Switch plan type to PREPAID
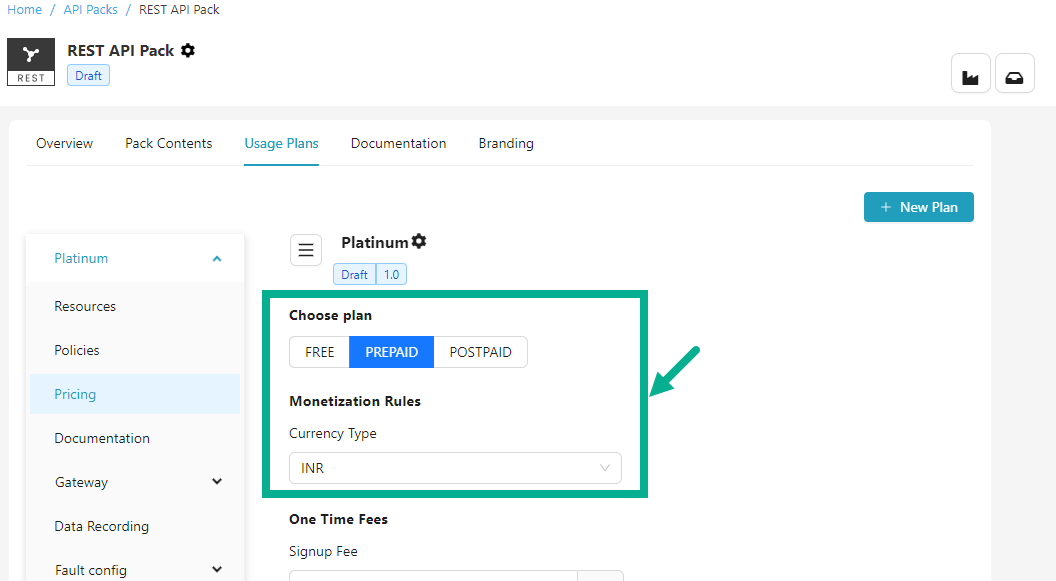 click(391, 352)
